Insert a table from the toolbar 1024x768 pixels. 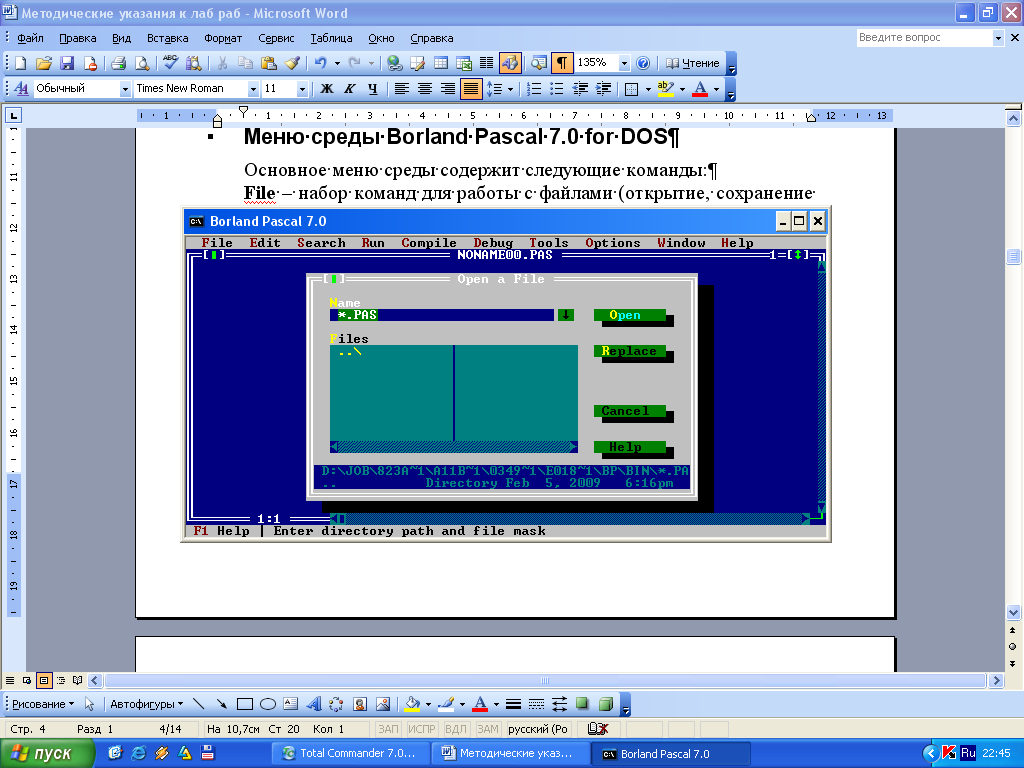[x=441, y=63]
